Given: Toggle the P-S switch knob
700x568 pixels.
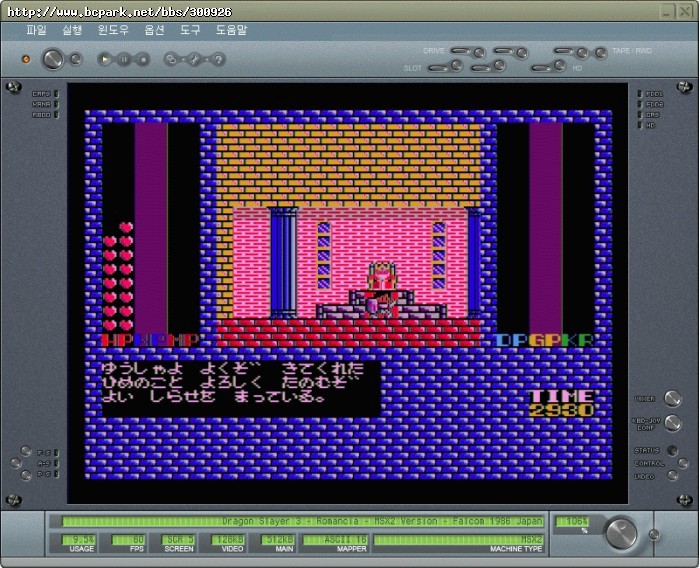Looking at the screenshot, I should coord(26,475).
